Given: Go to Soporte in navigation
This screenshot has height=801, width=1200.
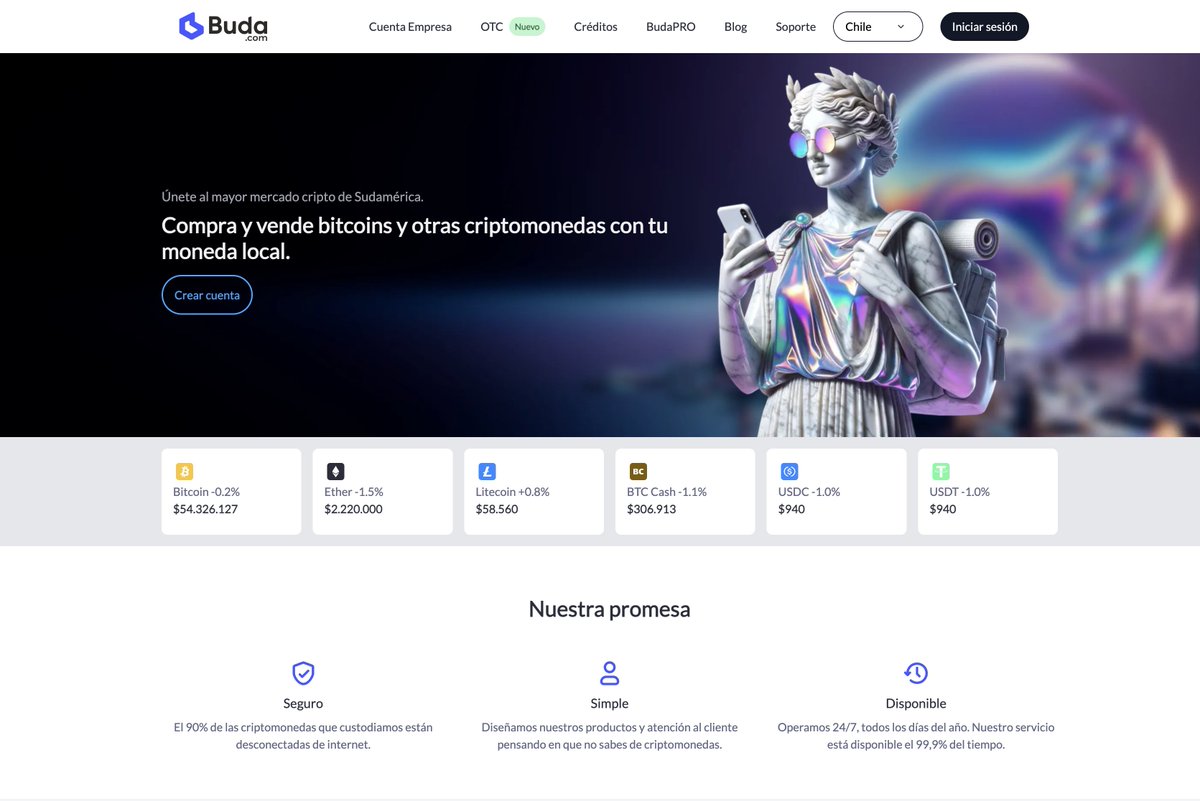Looking at the screenshot, I should [796, 27].
